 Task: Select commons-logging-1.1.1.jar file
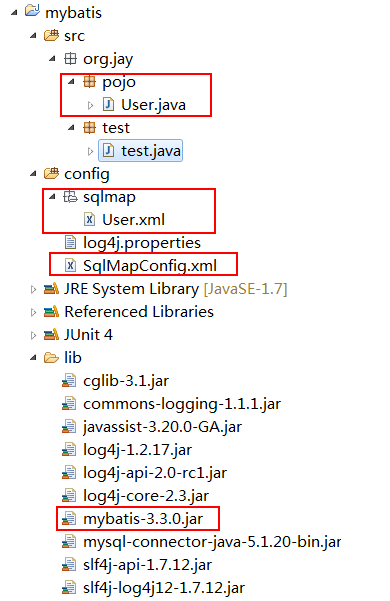tap(182, 404)
